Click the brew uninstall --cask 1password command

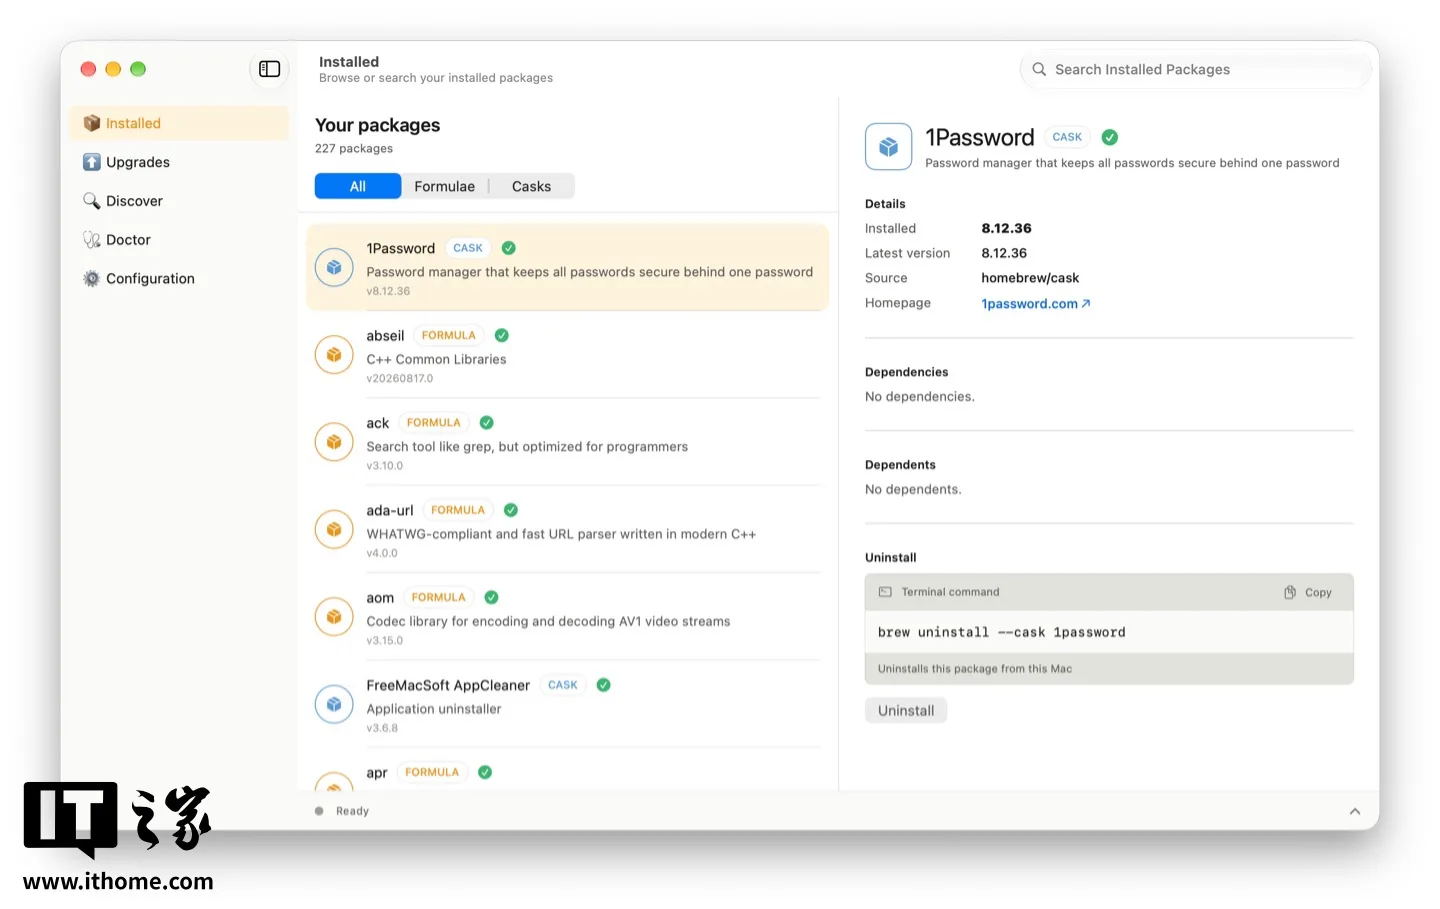point(1002,632)
